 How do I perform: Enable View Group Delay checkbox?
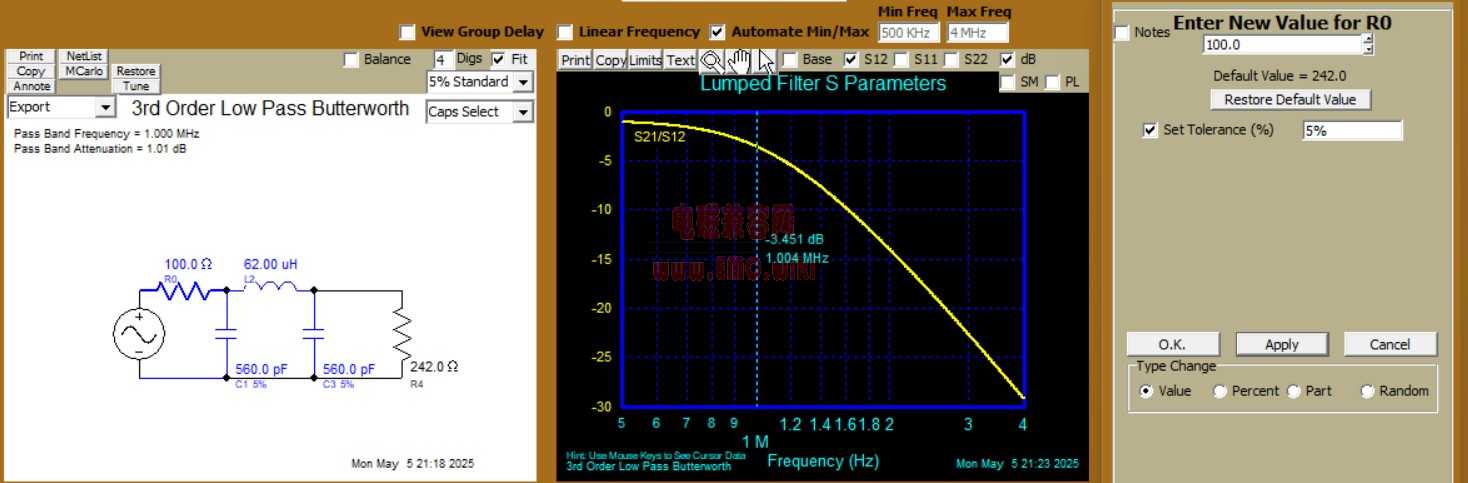(x=407, y=32)
